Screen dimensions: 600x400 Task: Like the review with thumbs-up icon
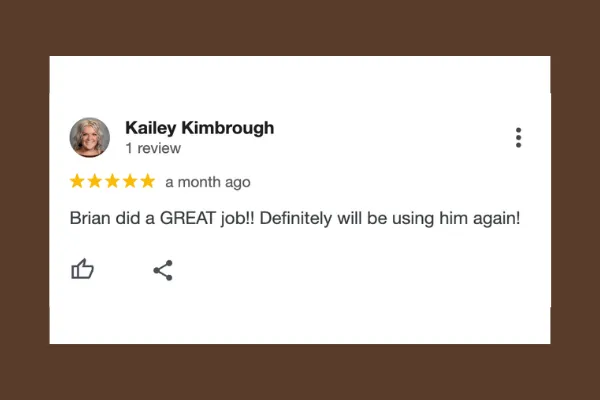(x=82, y=269)
